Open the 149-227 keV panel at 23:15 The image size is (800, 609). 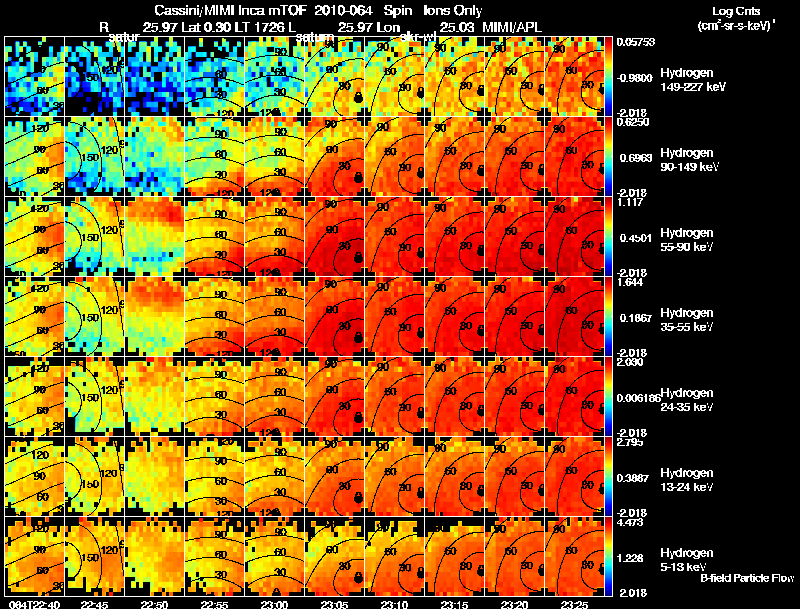[x=455, y=76]
